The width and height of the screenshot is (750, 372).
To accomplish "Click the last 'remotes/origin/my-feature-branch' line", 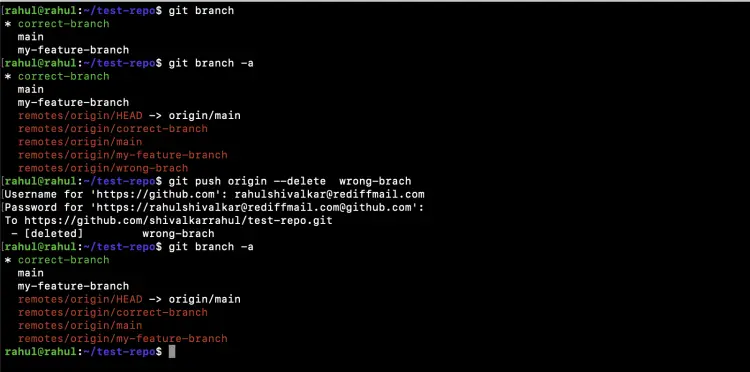I will click(x=122, y=338).
